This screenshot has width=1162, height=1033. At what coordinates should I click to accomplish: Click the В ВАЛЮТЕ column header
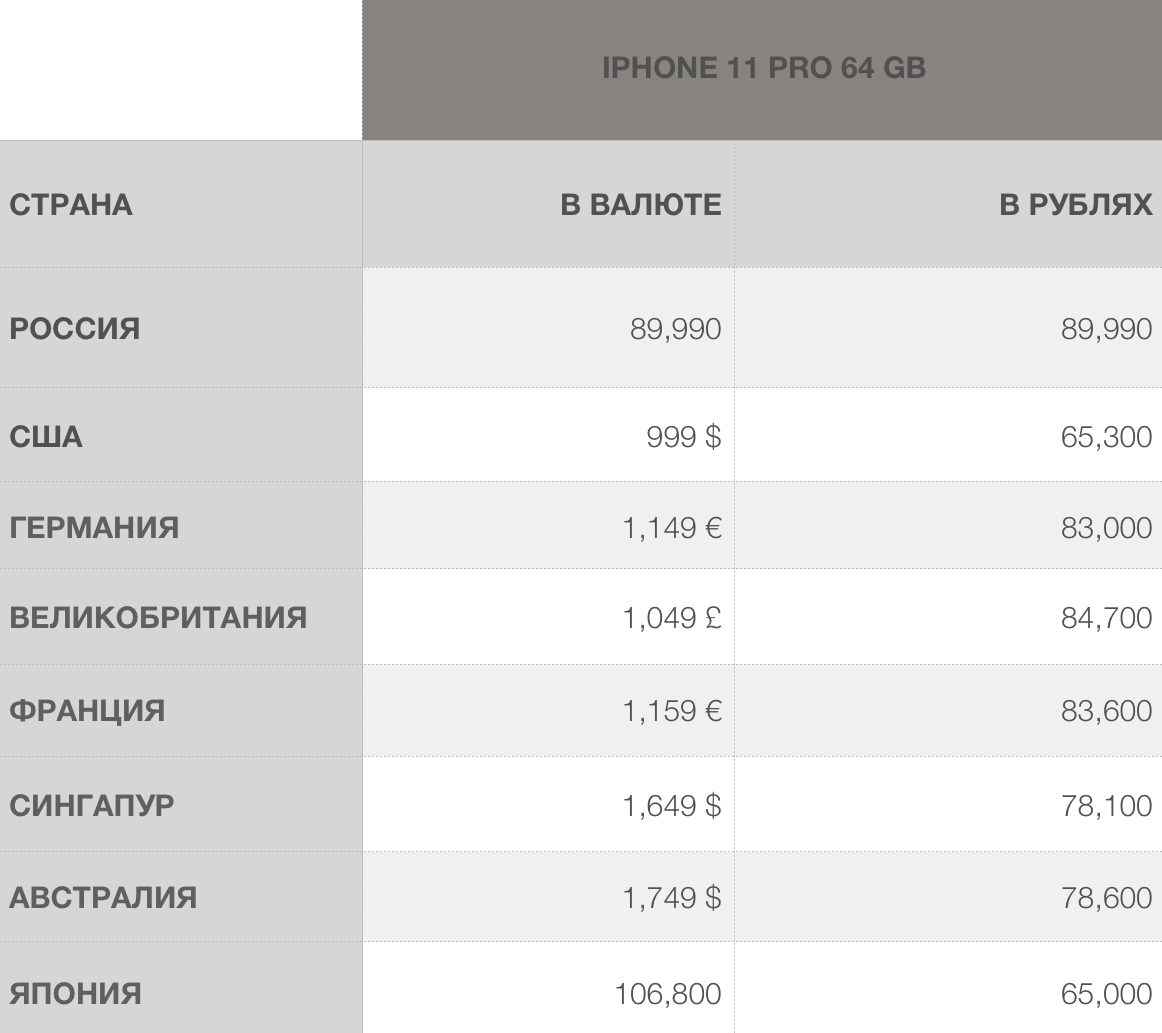click(x=640, y=205)
